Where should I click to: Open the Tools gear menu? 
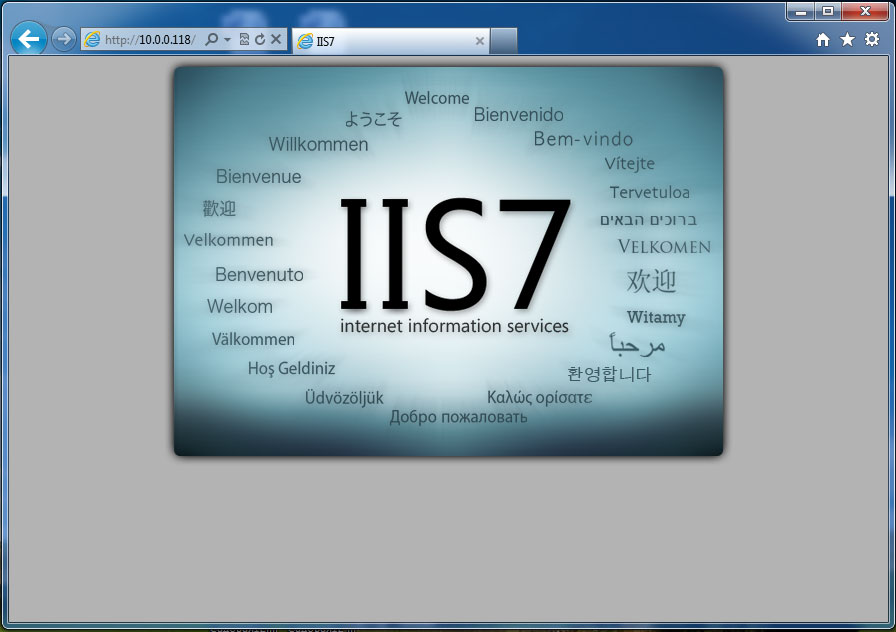(872, 39)
